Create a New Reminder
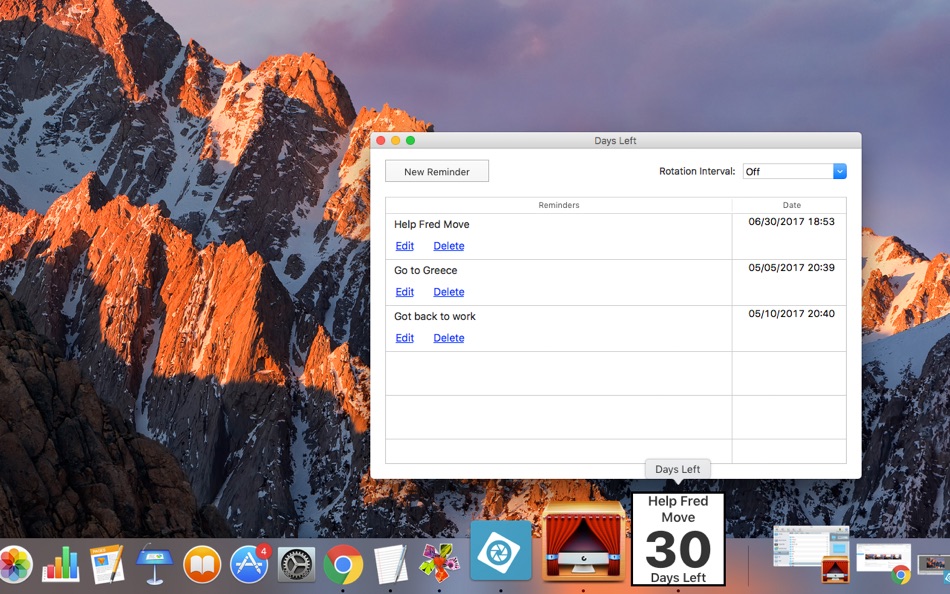Screen dimensions: 950x594 point(437,172)
